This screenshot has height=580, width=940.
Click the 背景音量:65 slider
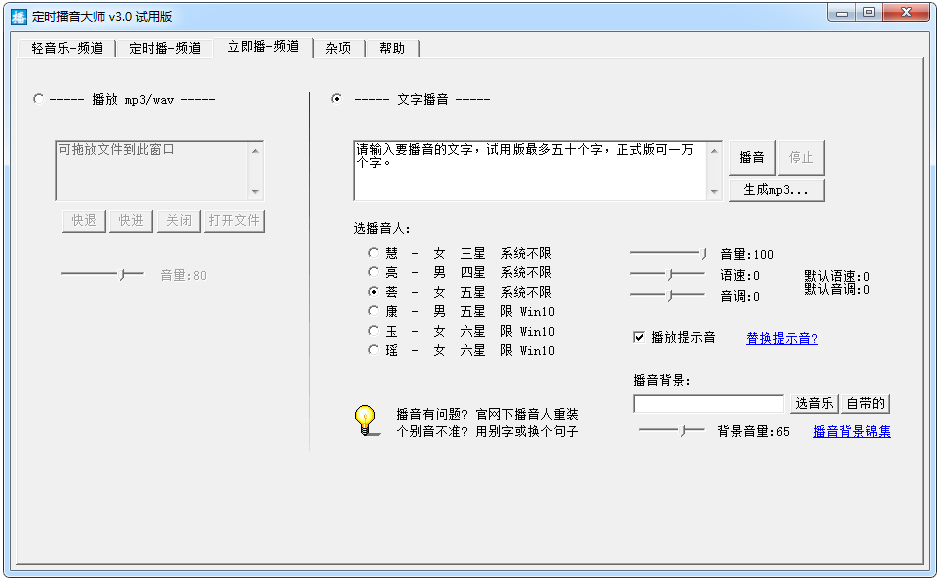[671, 430]
